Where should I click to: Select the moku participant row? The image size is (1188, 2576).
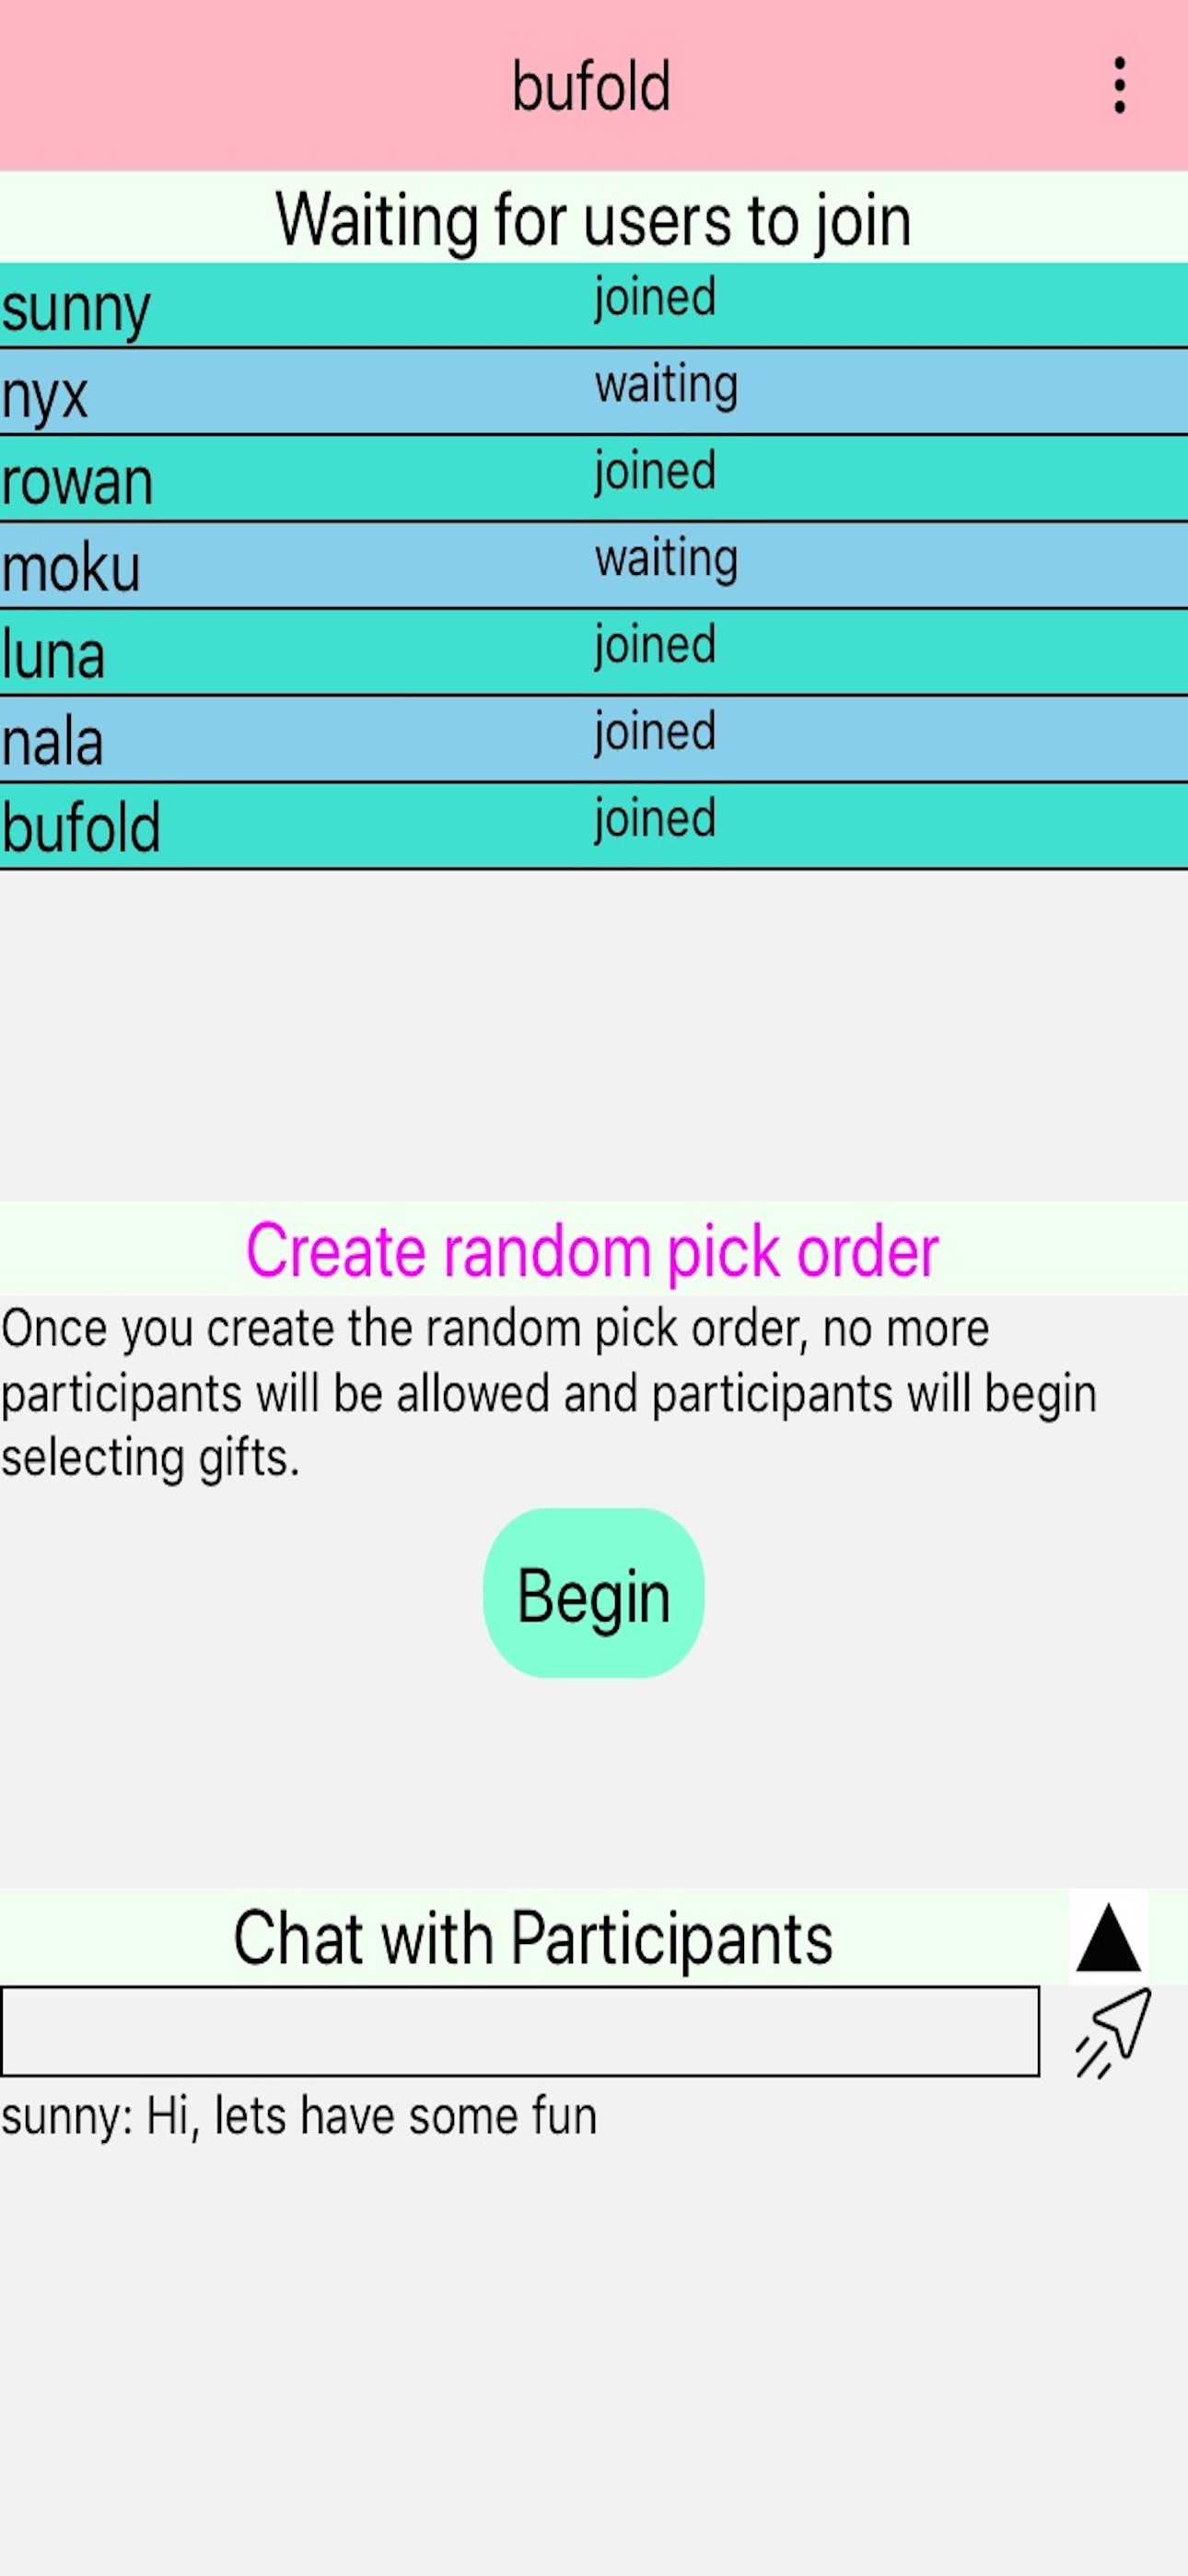pyautogui.click(x=594, y=566)
